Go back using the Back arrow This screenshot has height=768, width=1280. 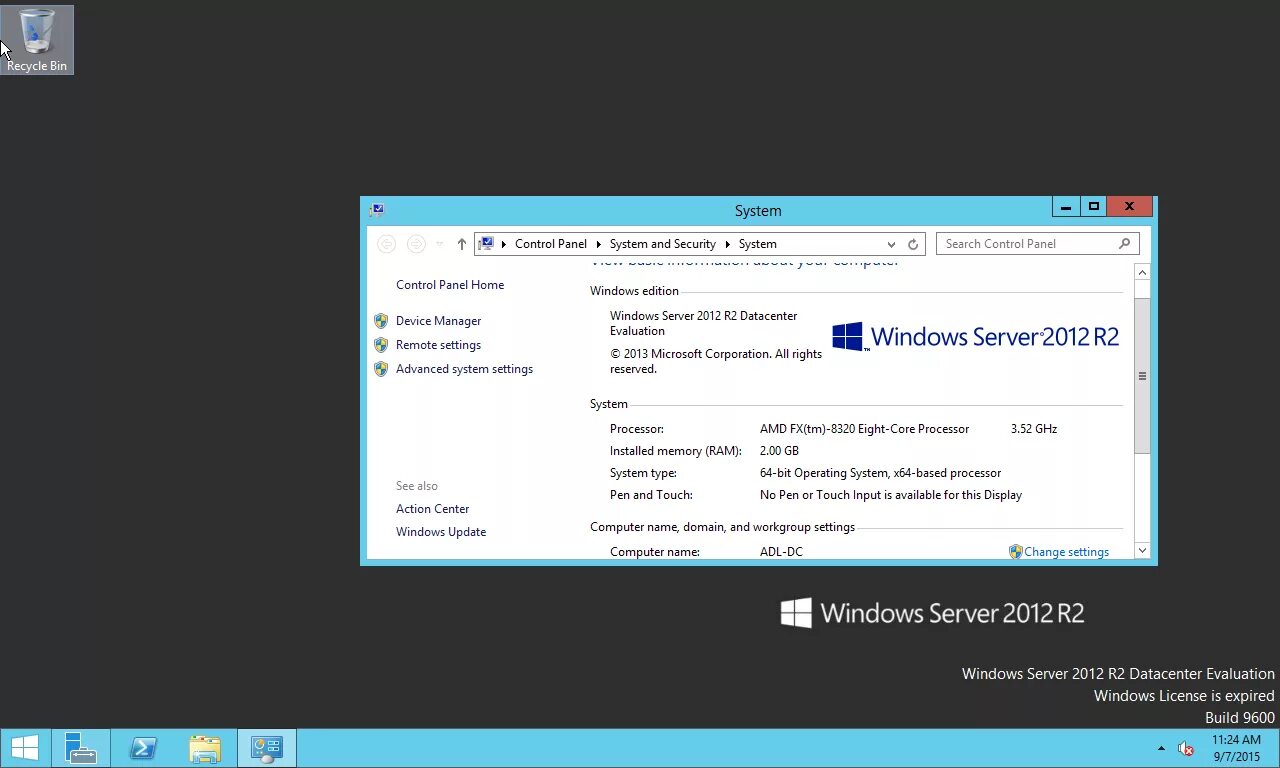(x=387, y=244)
